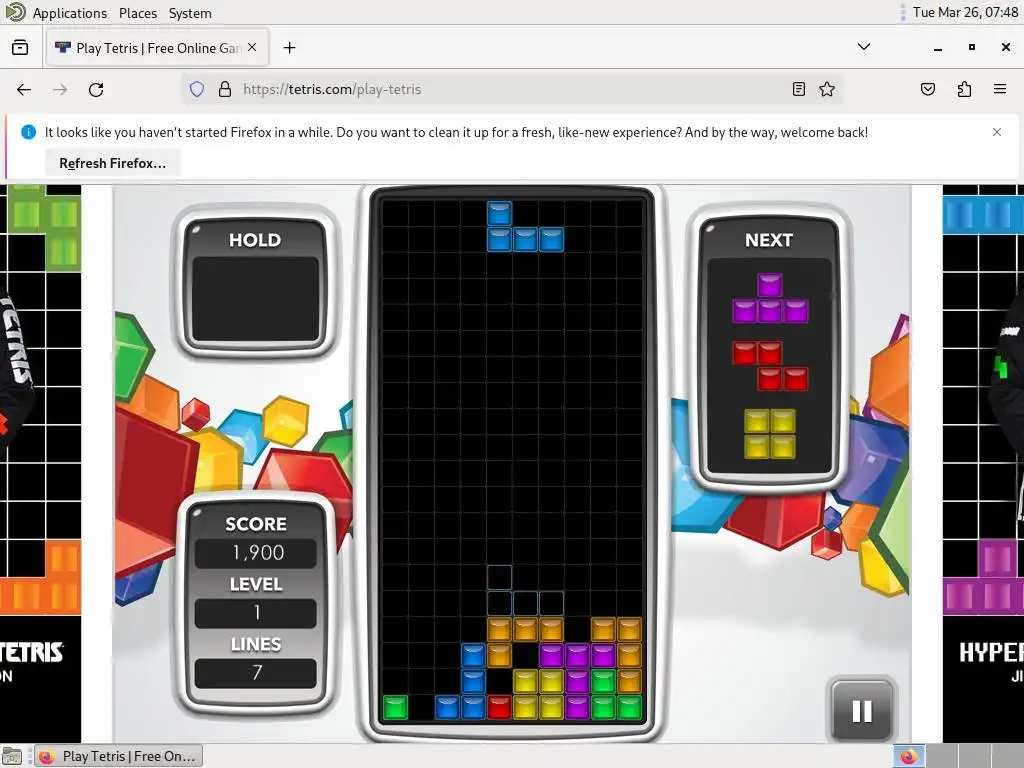Click the yellow O piece in NEXT
1024x768 pixels.
pos(770,434)
